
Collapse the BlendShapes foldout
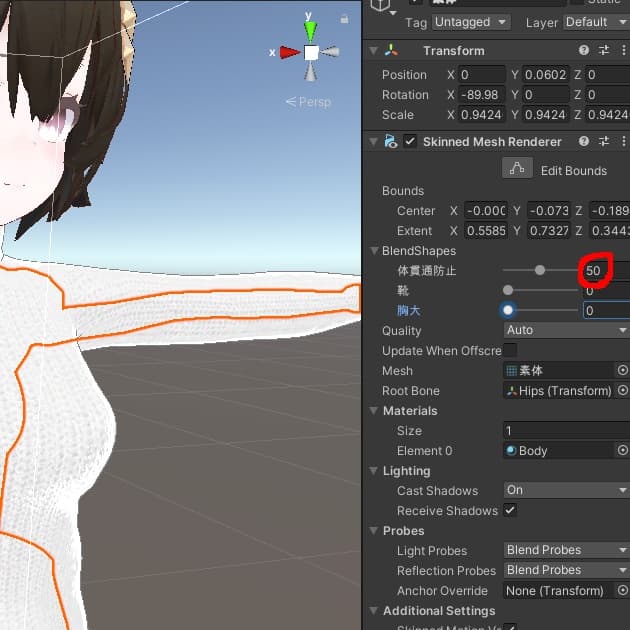(374, 251)
